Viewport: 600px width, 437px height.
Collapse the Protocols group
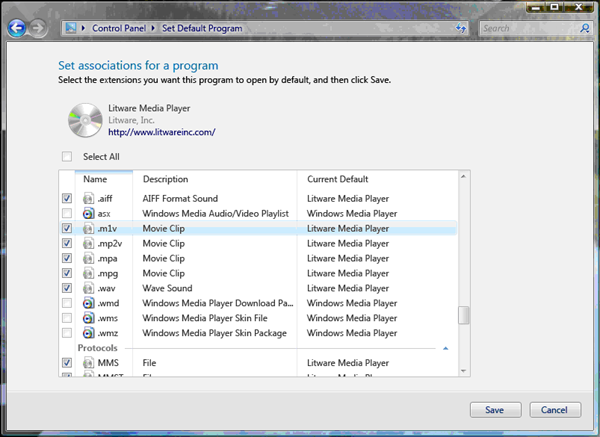(x=445, y=348)
